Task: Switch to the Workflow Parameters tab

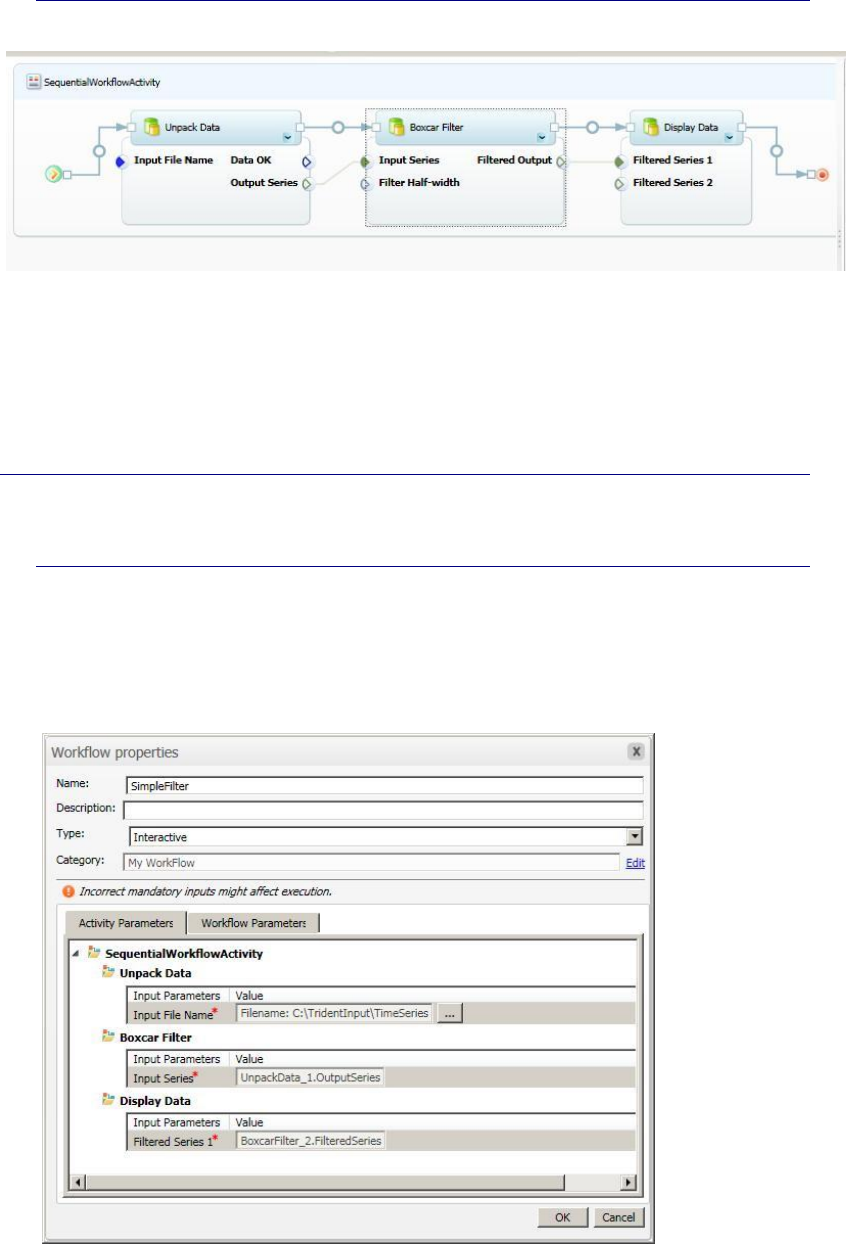Action: [x=253, y=923]
